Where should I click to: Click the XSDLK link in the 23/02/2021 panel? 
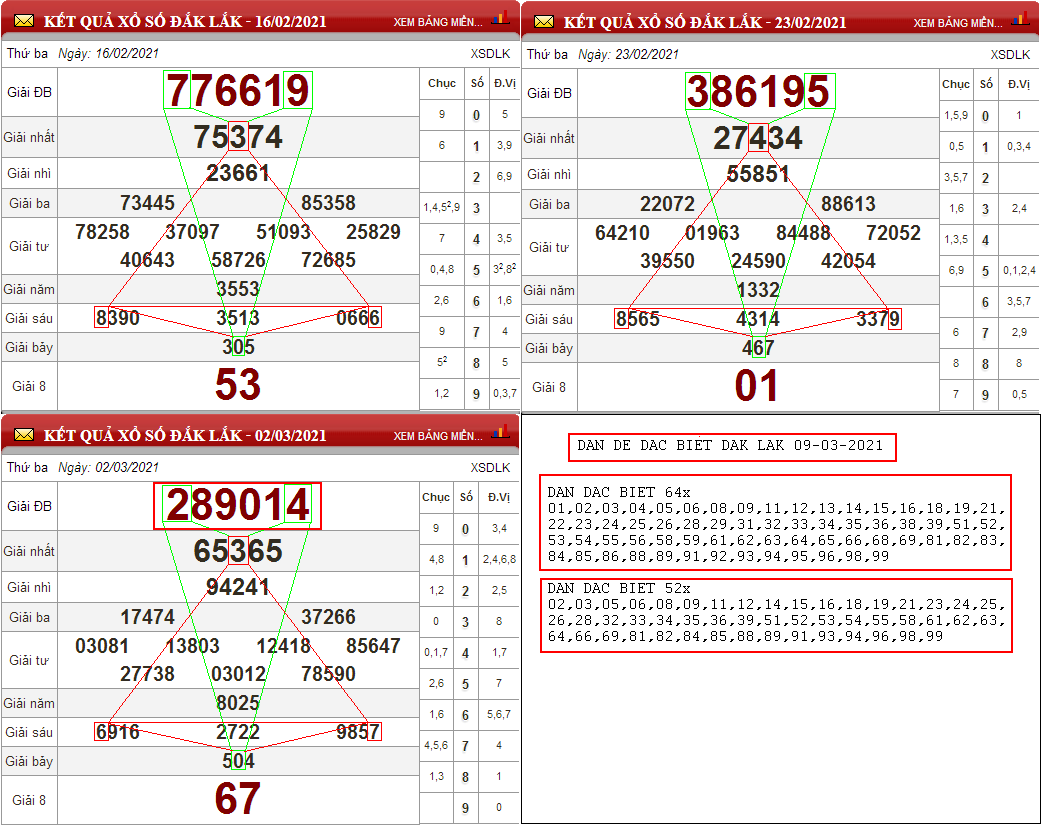1010,55
